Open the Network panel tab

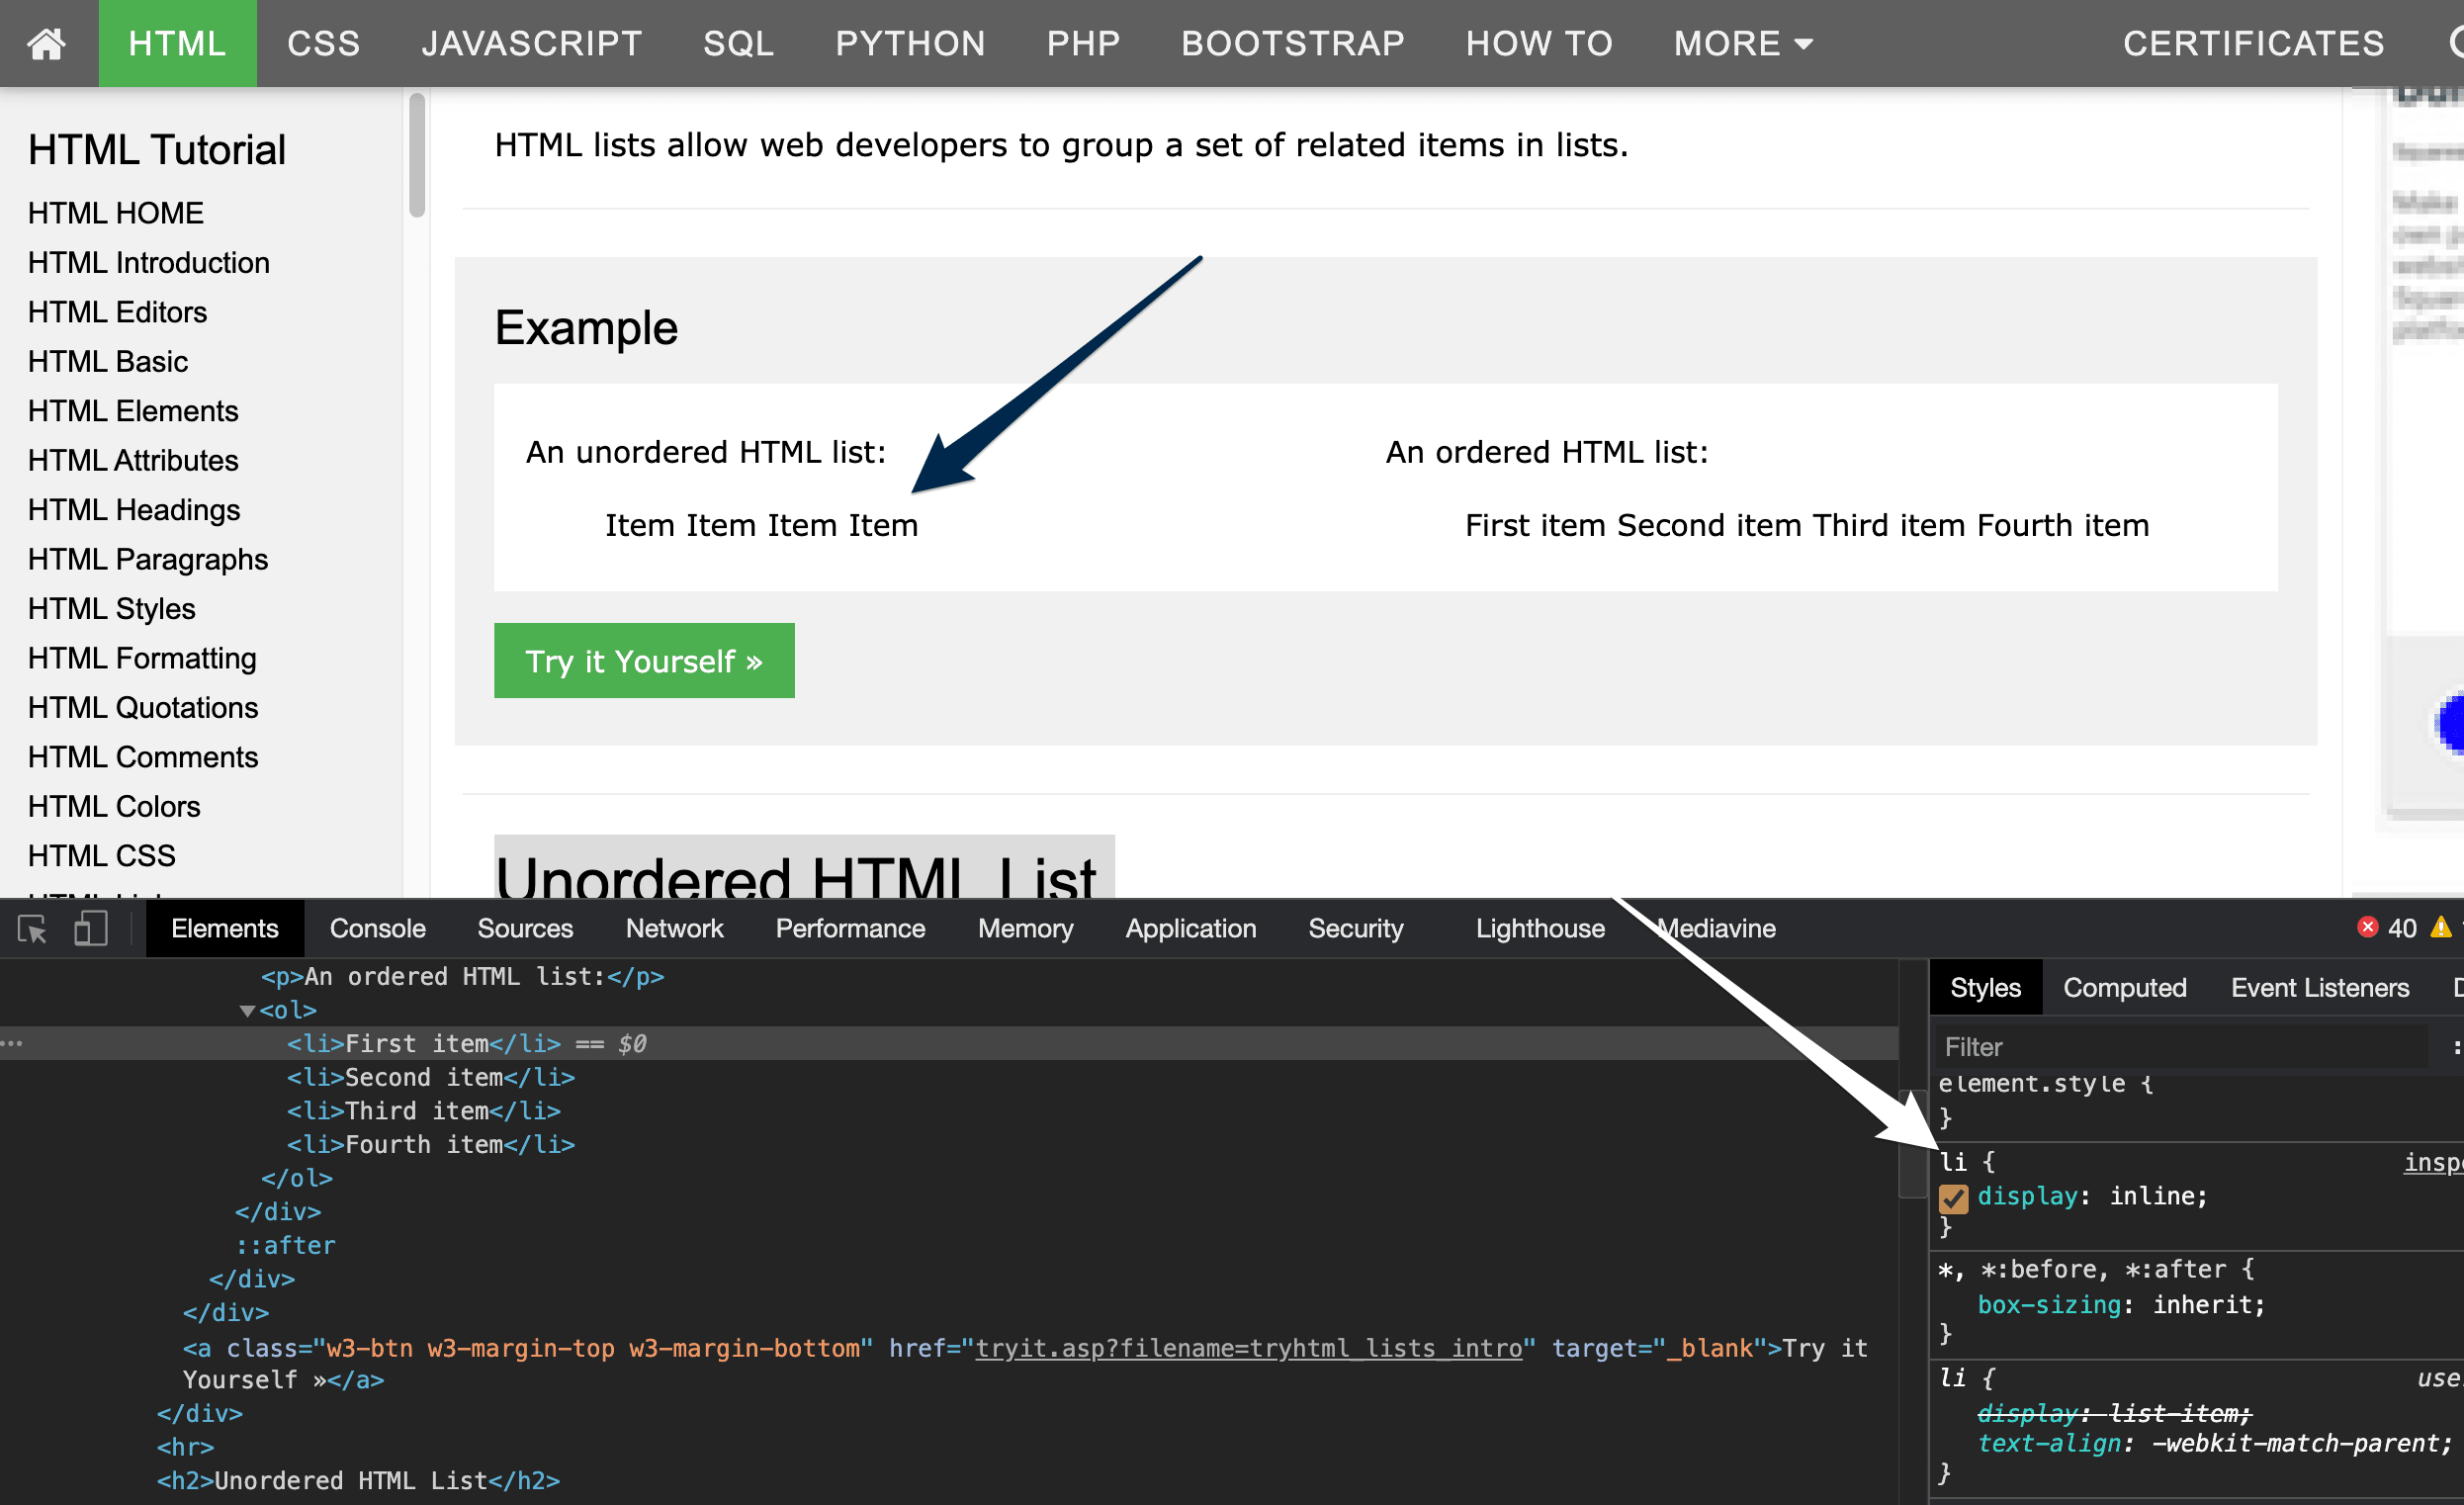pos(674,929)
